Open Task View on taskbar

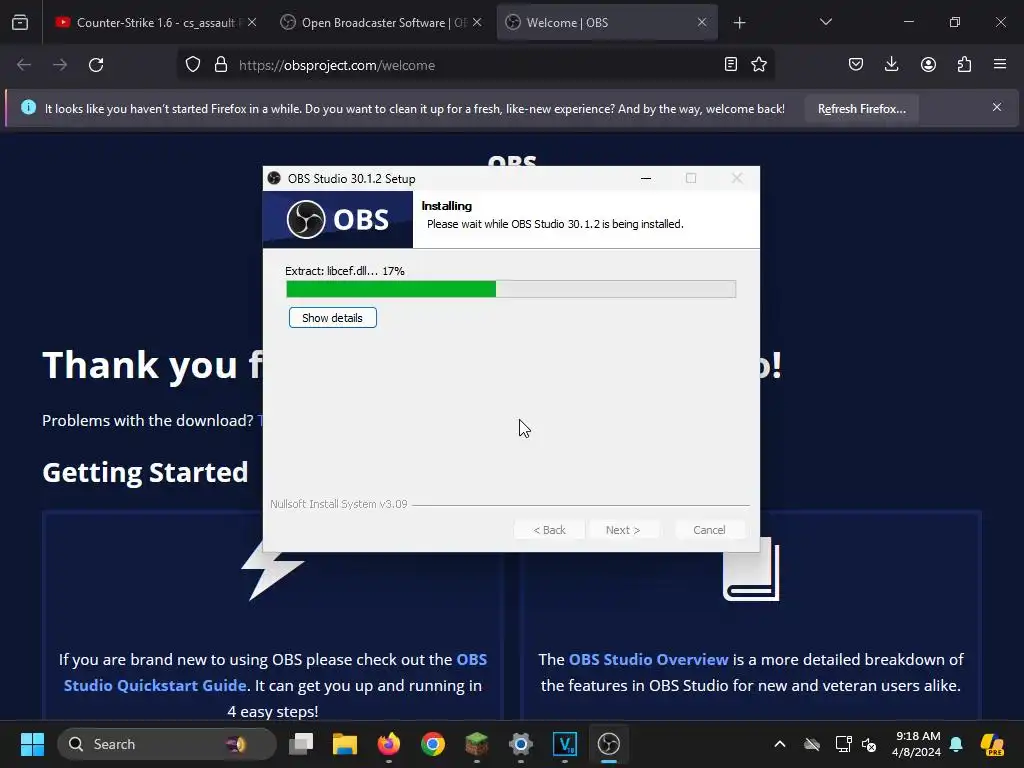(x=301, y=744)
